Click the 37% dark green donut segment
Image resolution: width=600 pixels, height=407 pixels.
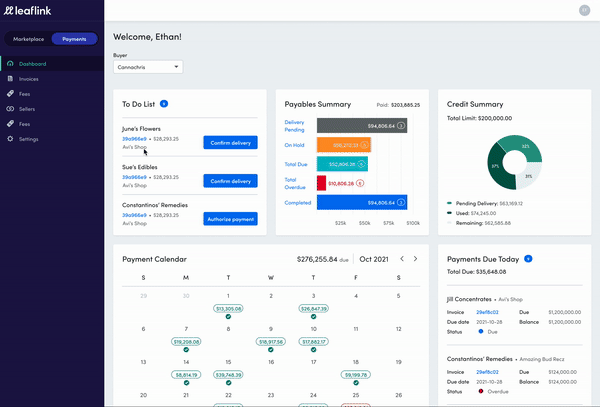tap(496, 167)
